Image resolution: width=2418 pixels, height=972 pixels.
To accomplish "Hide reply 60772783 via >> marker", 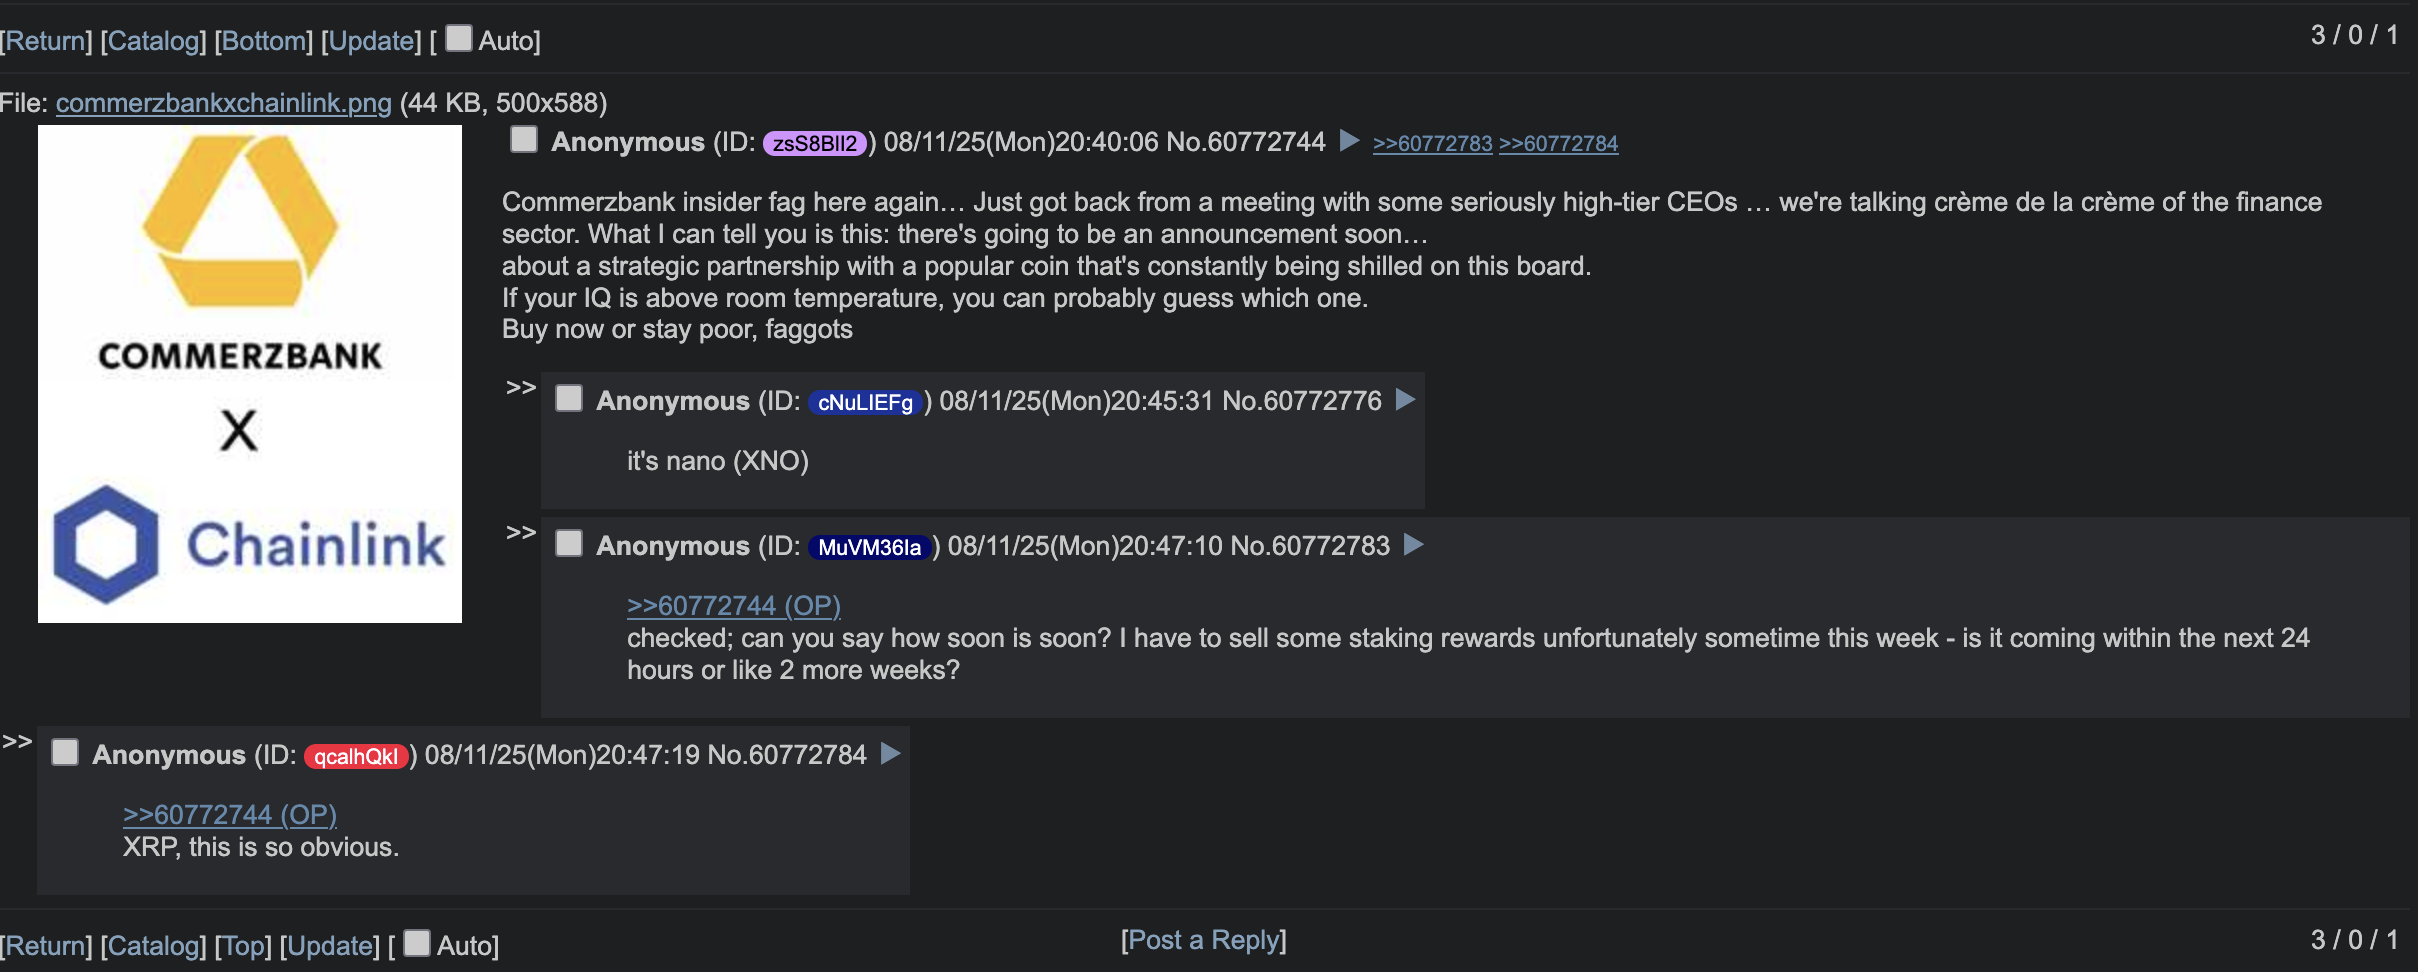I will 521,533.
